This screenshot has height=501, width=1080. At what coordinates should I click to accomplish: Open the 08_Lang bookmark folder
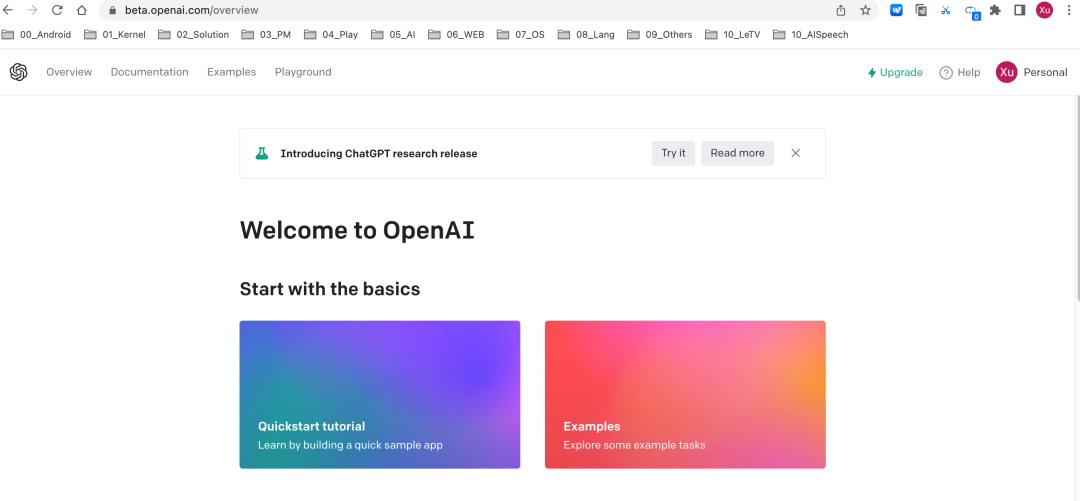(x=586, y=34)
